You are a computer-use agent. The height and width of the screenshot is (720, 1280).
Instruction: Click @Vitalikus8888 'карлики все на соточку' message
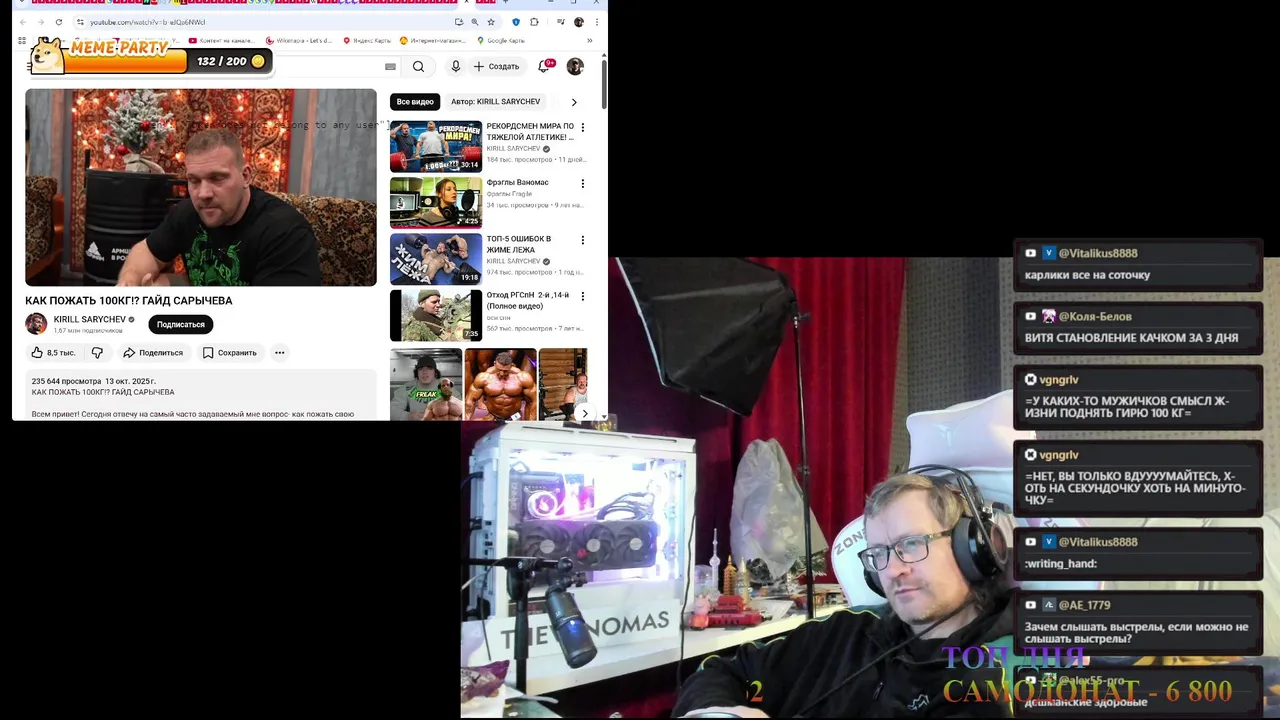[x=1138, y=264]
